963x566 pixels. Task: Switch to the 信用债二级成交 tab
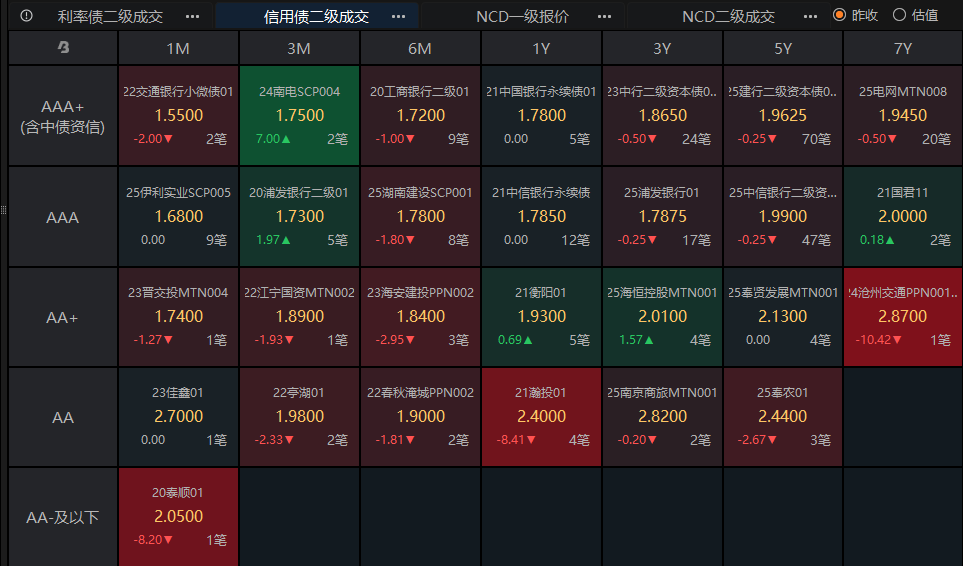(316, 17)
